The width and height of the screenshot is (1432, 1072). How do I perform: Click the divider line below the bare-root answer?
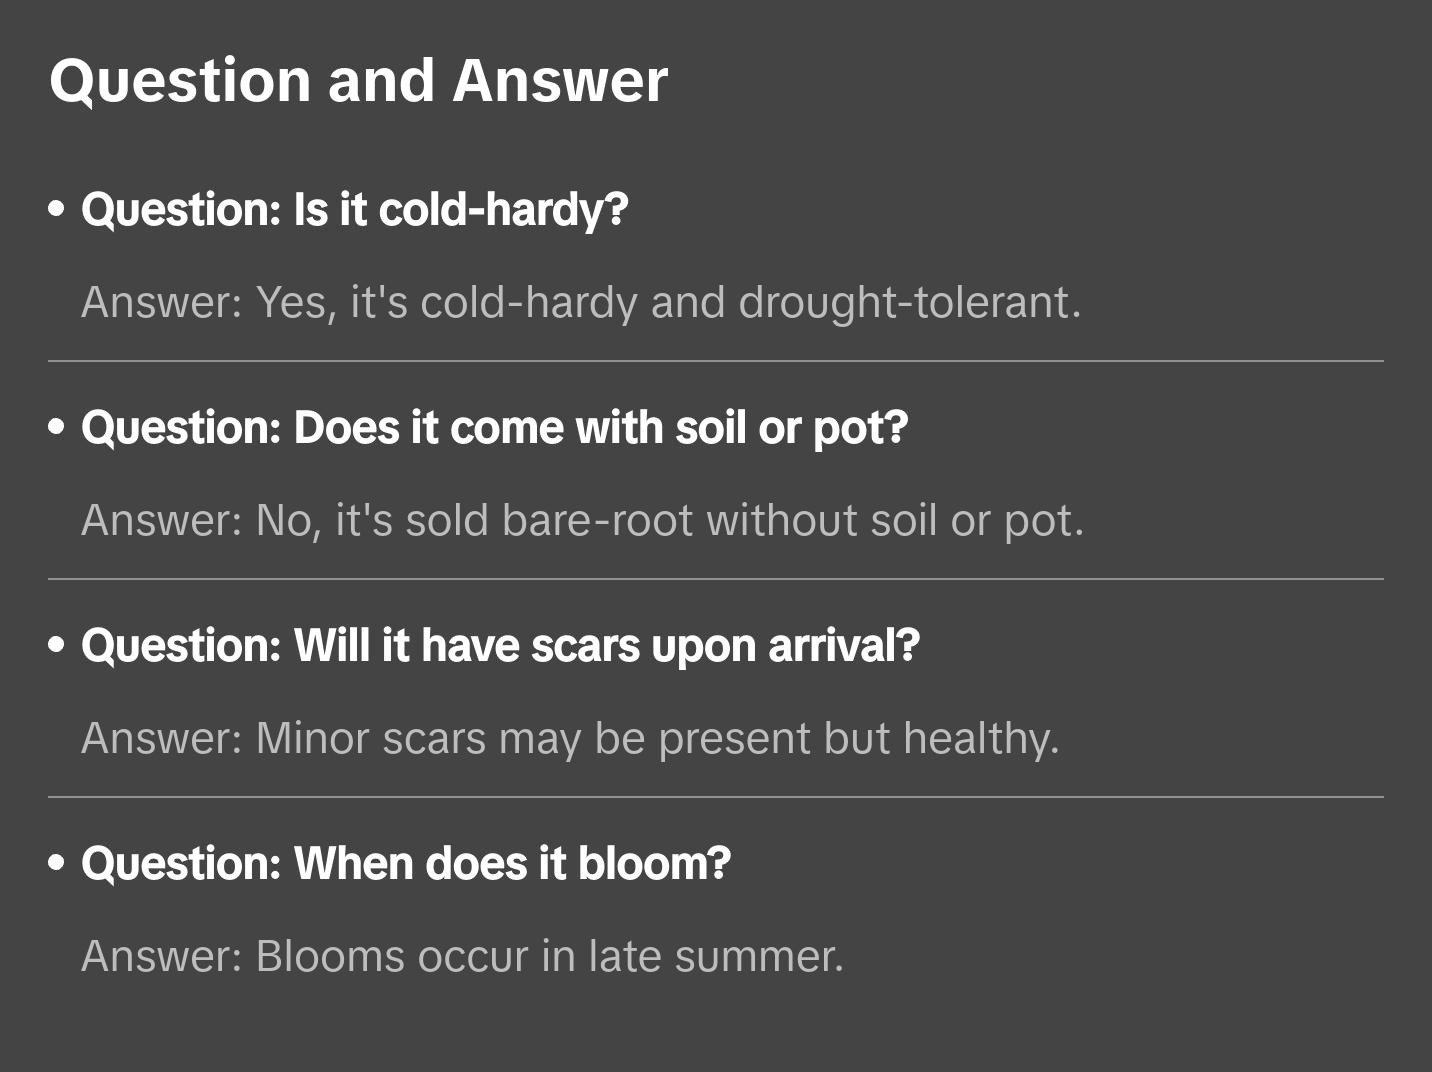coord(716,579)
